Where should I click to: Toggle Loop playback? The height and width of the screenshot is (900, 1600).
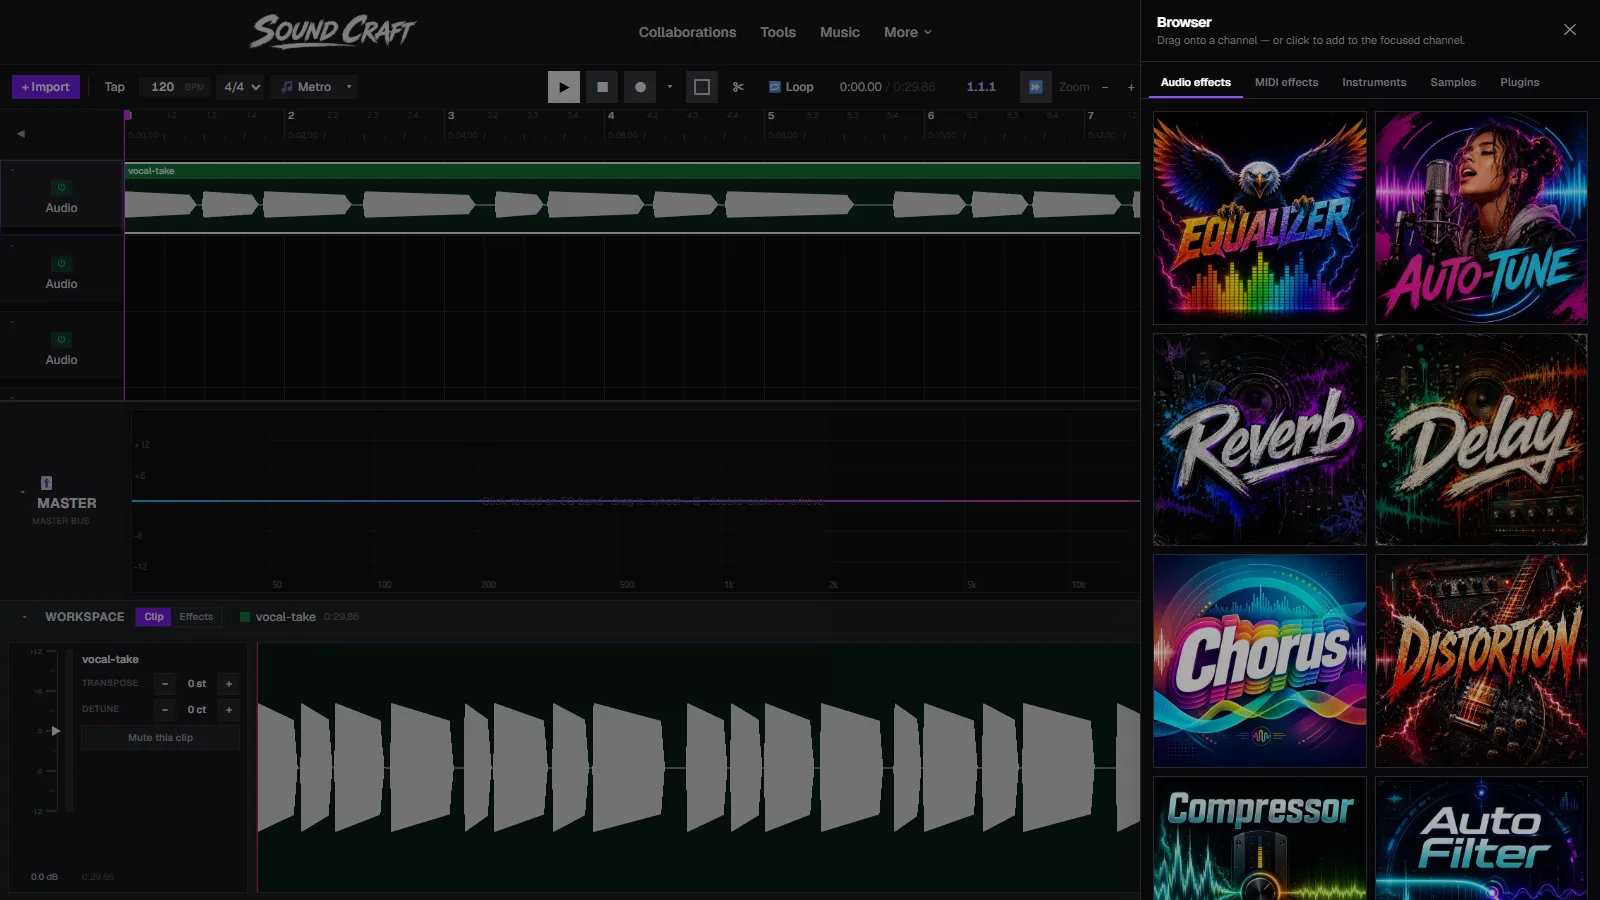point(791,87)
